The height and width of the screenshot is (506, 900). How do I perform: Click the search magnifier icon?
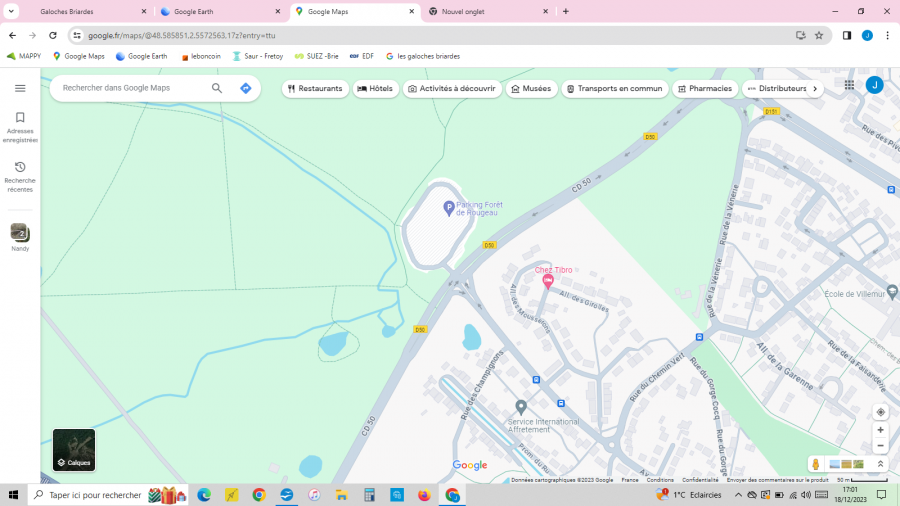point(217,88)
